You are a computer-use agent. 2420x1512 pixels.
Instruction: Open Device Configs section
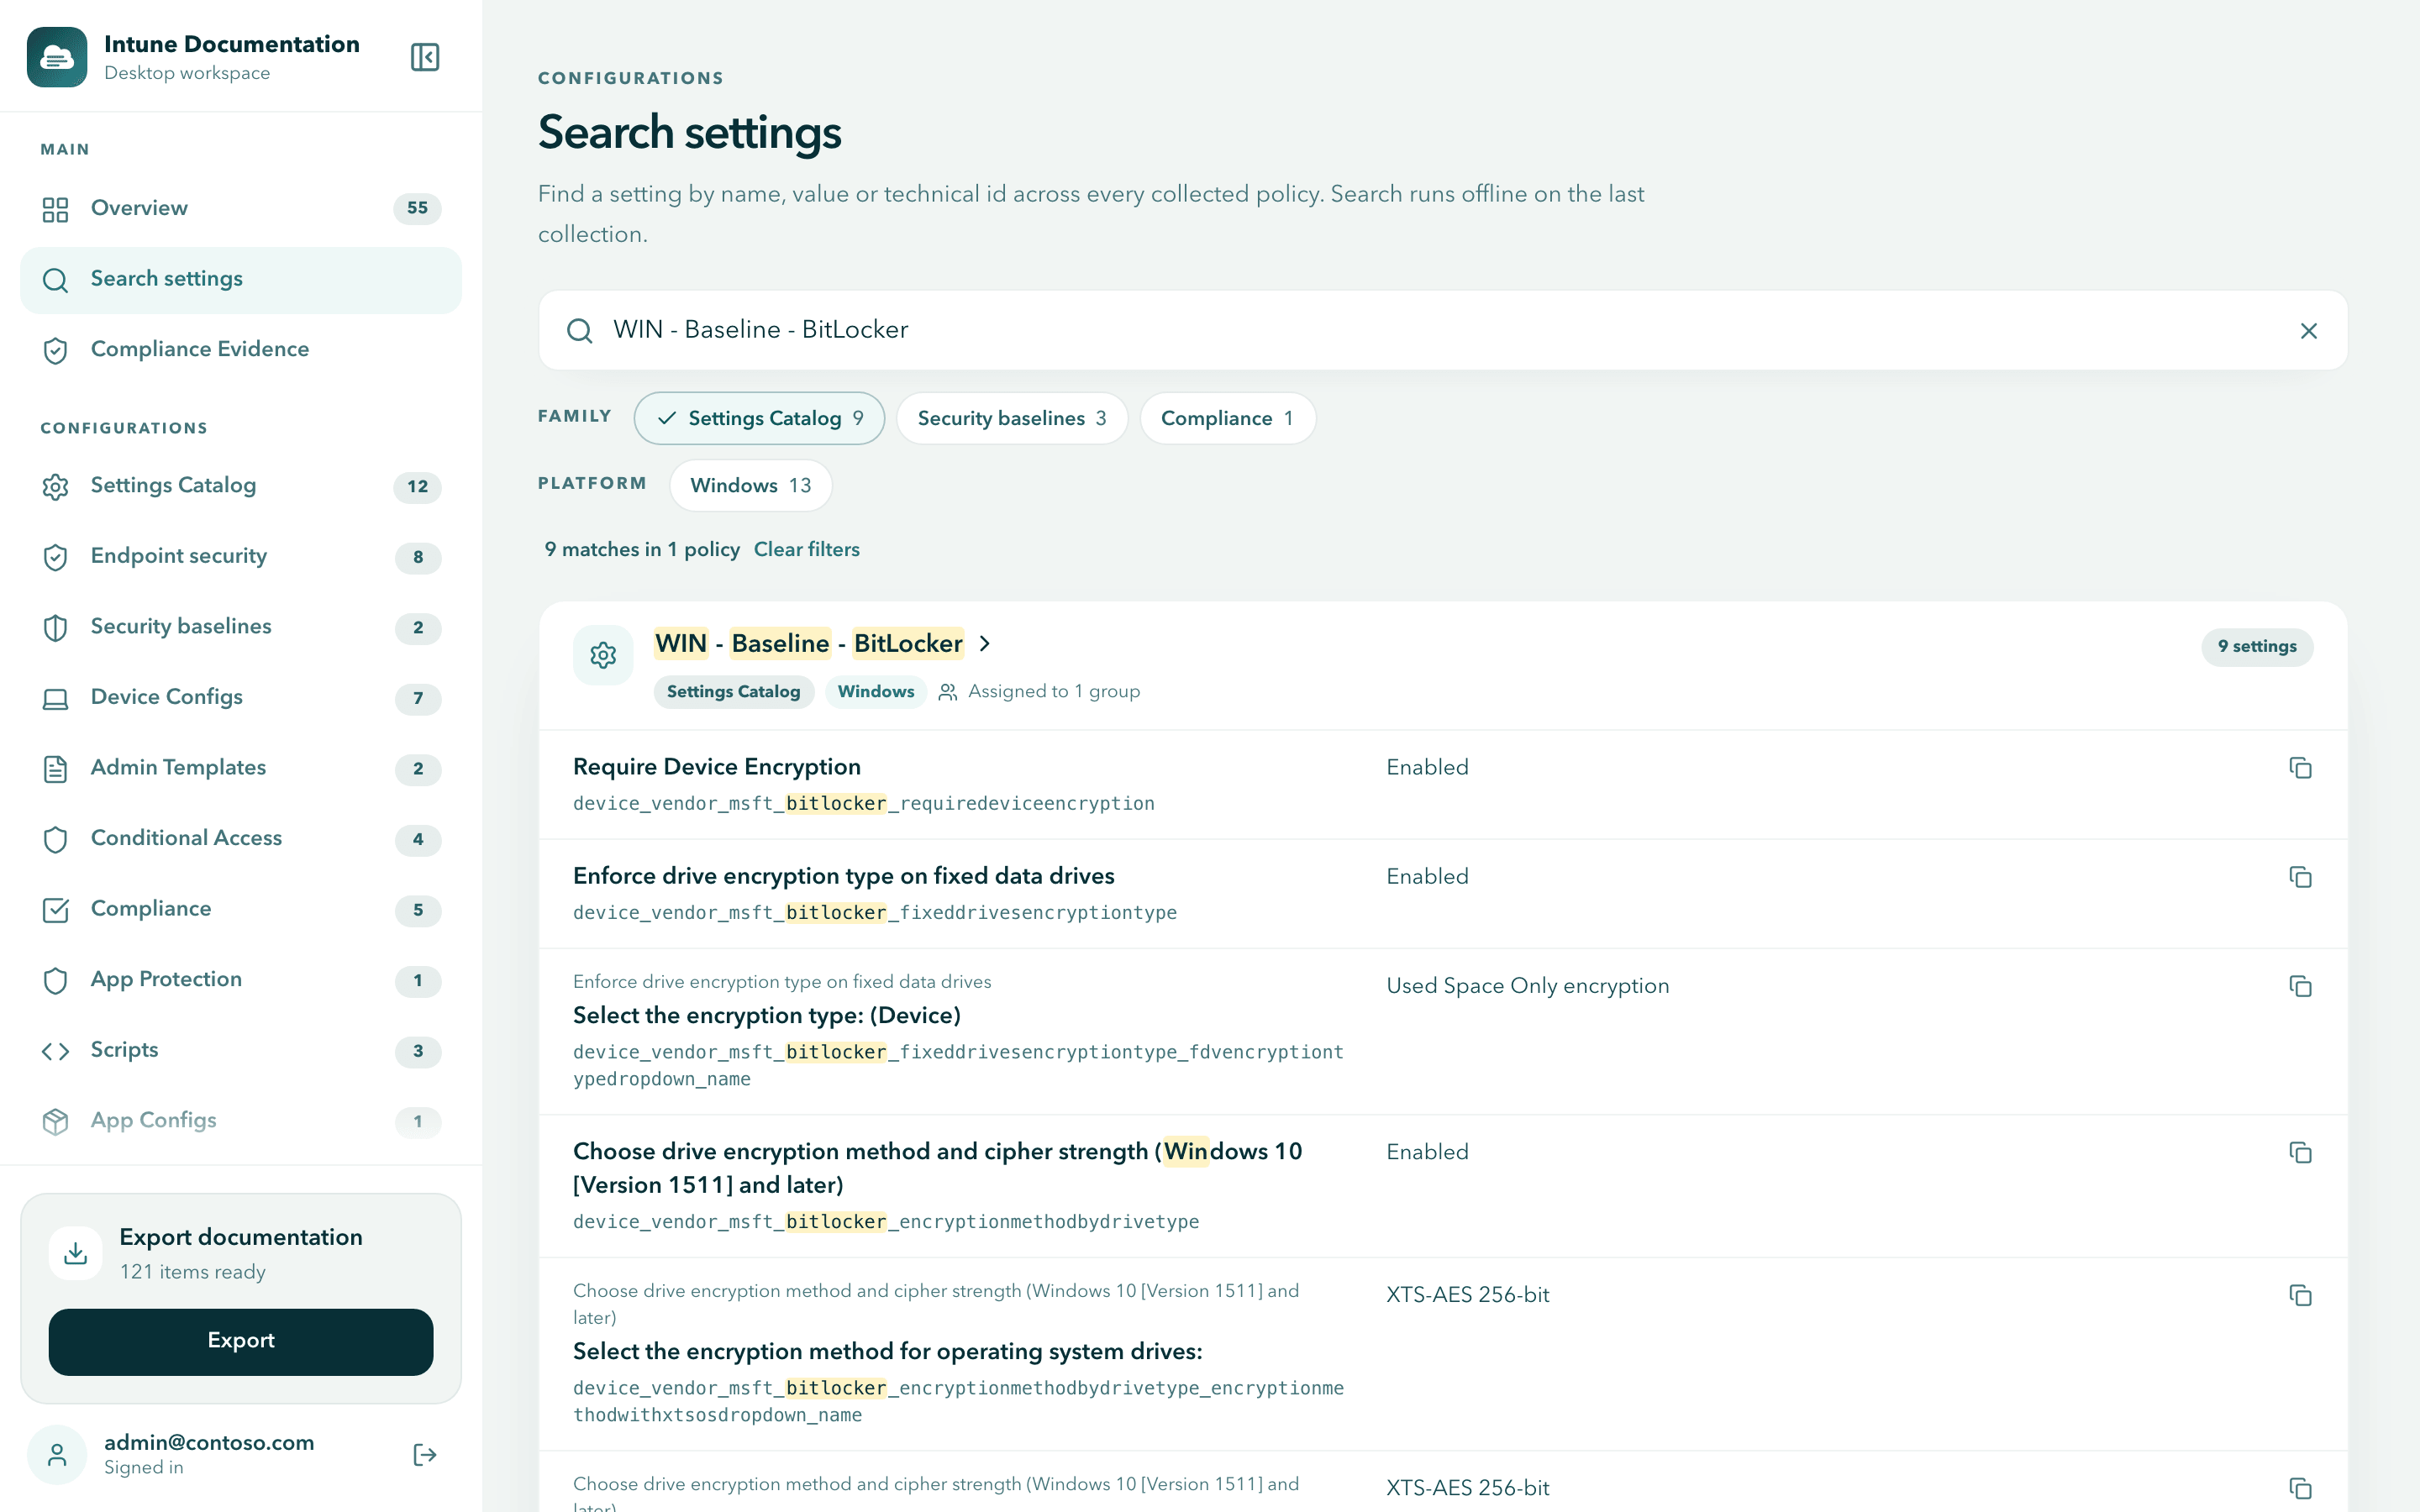pos(241,698)
